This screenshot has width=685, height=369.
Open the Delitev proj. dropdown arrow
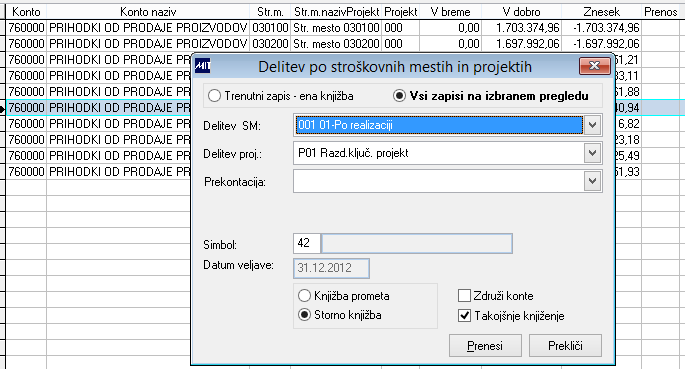(592, 153)
